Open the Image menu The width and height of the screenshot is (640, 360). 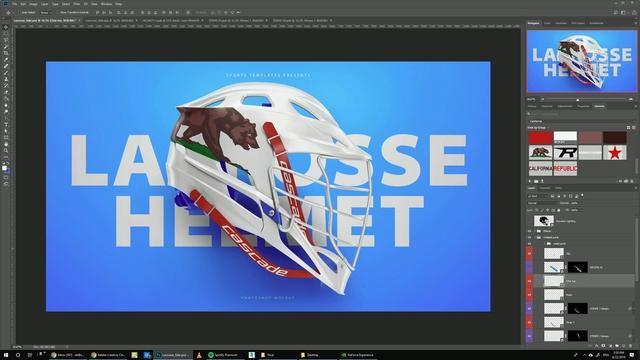33,4
